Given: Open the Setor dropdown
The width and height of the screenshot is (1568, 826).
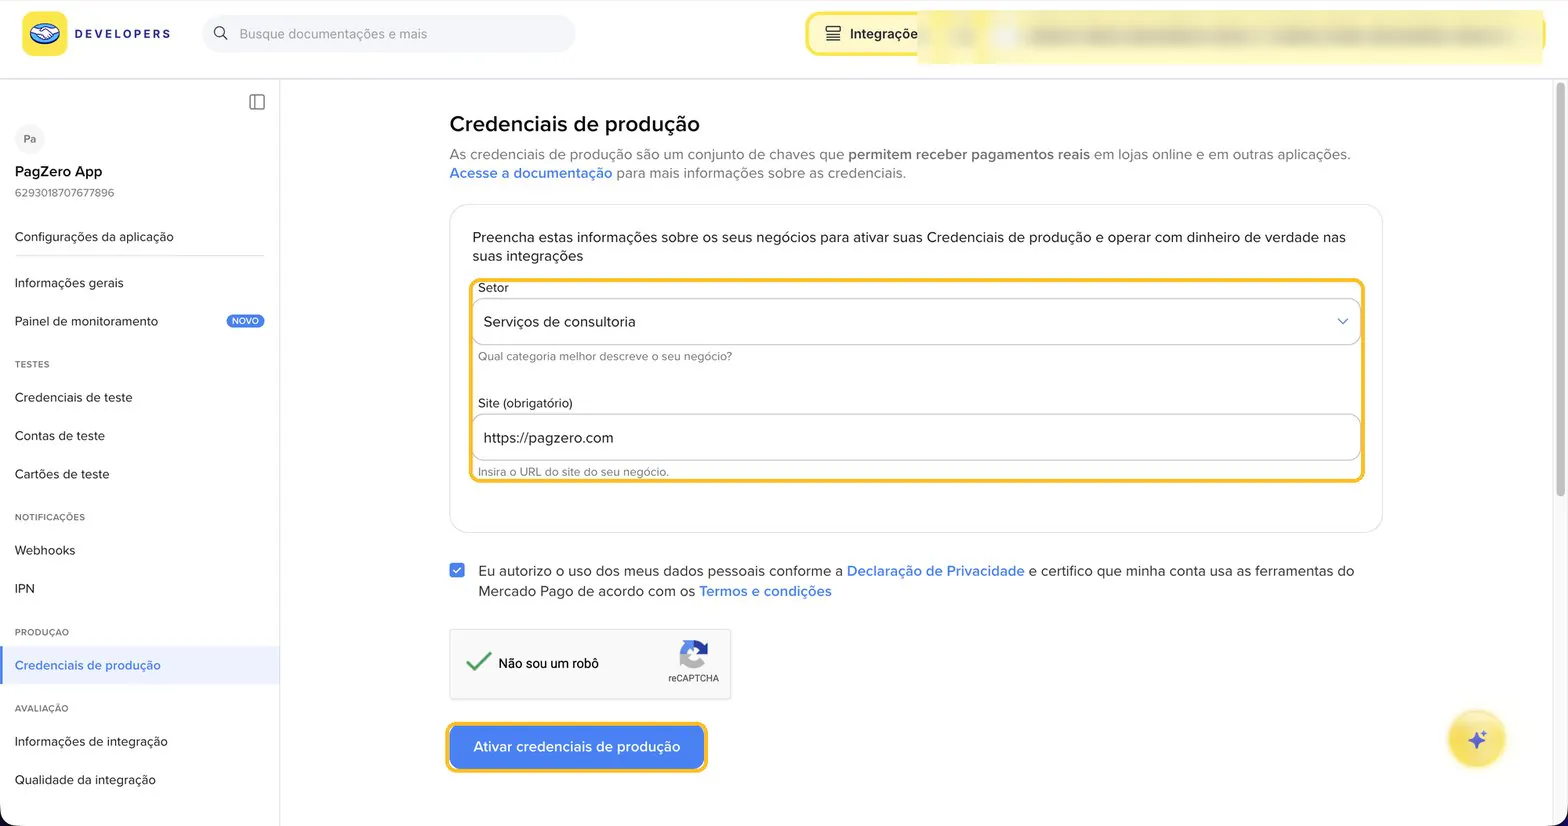Looking at the screenshot, I should (x=916, y=322).
